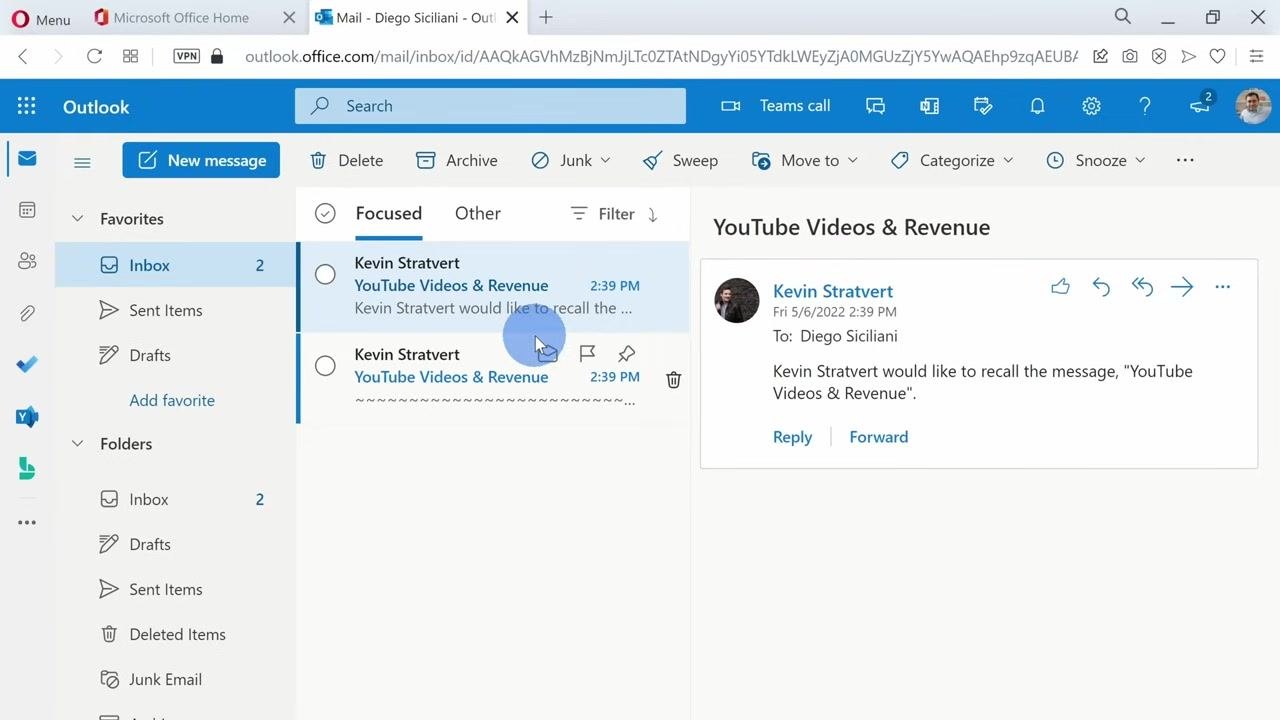1280x720 pixels.
Task: Open Deleted Items folder
Action: [175, 634]
